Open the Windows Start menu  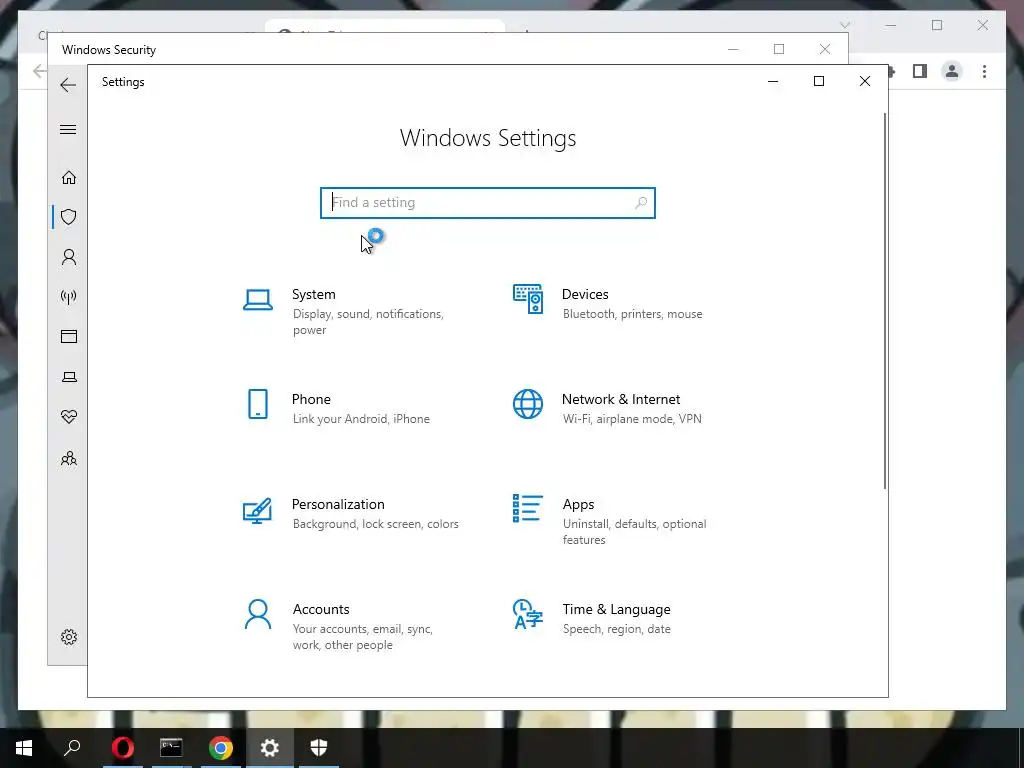coord(24,748)
